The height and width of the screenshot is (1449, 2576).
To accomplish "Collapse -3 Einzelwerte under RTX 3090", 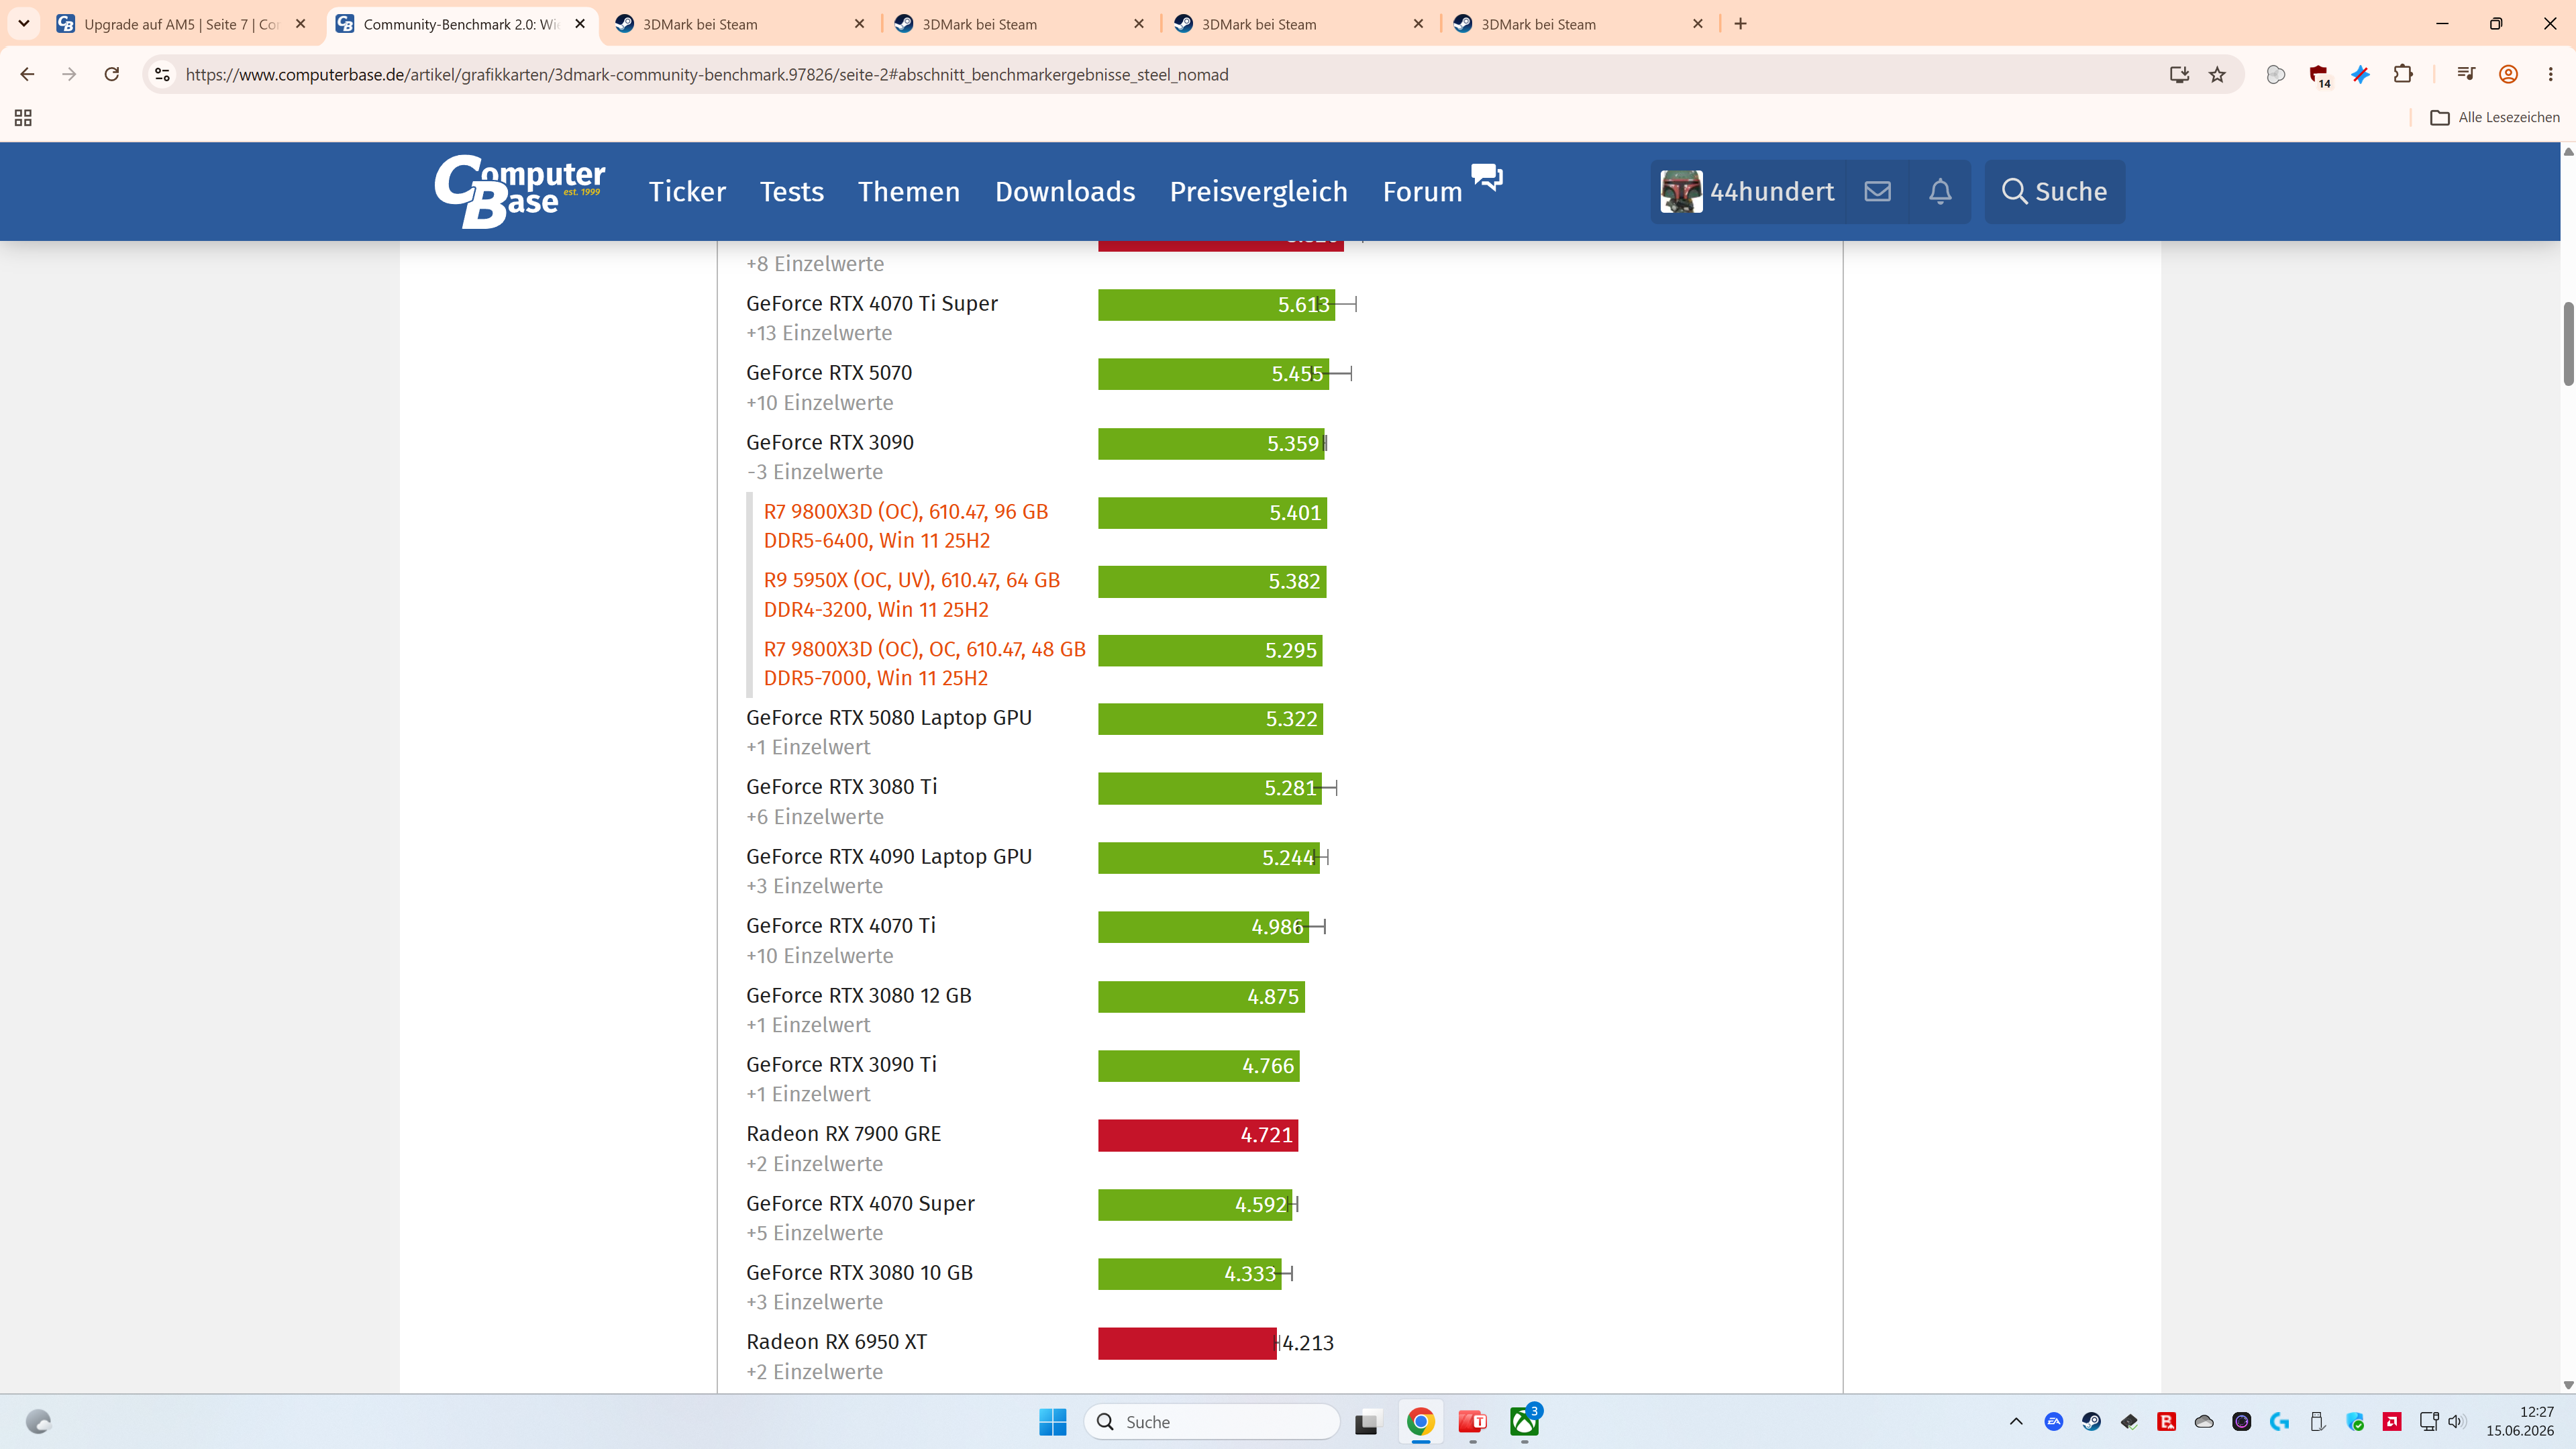I will [x=814, y=472].
